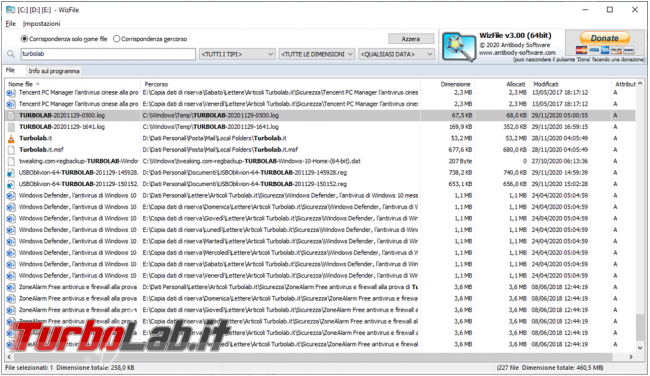Image resolution: width=650 pixels, height=376 pixels.
Task: Click in the search field containing turbolab
Action: 108,54
